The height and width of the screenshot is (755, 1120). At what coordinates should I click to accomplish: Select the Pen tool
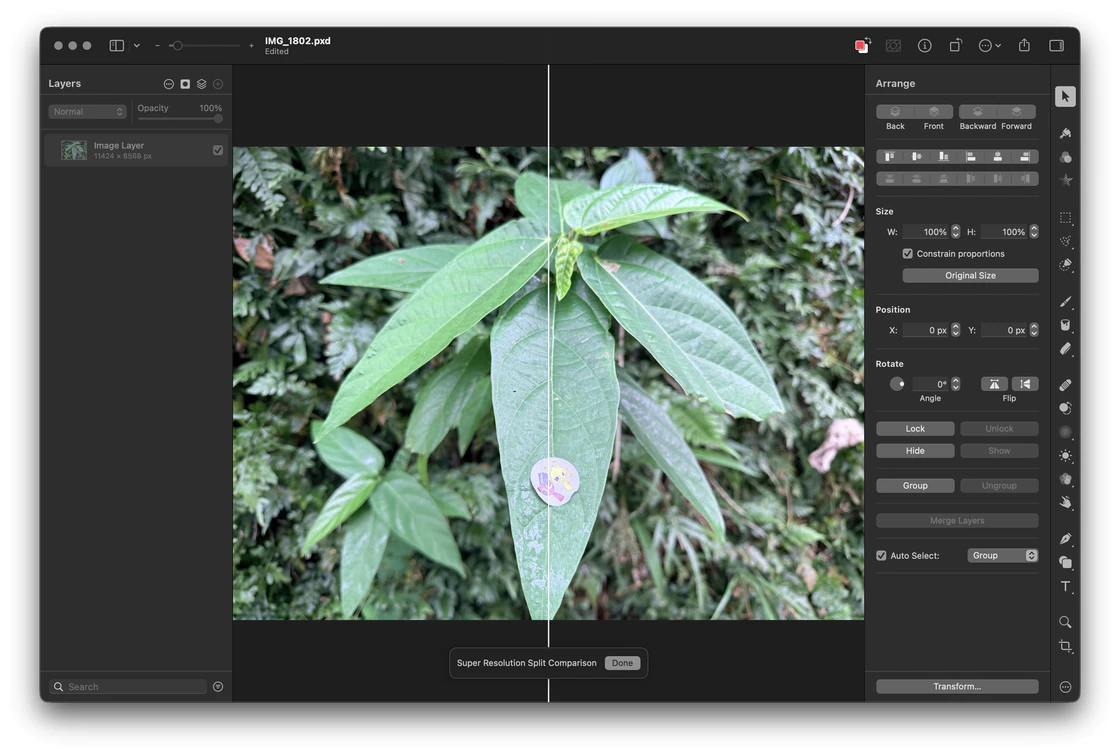(x=1065, y=538)
